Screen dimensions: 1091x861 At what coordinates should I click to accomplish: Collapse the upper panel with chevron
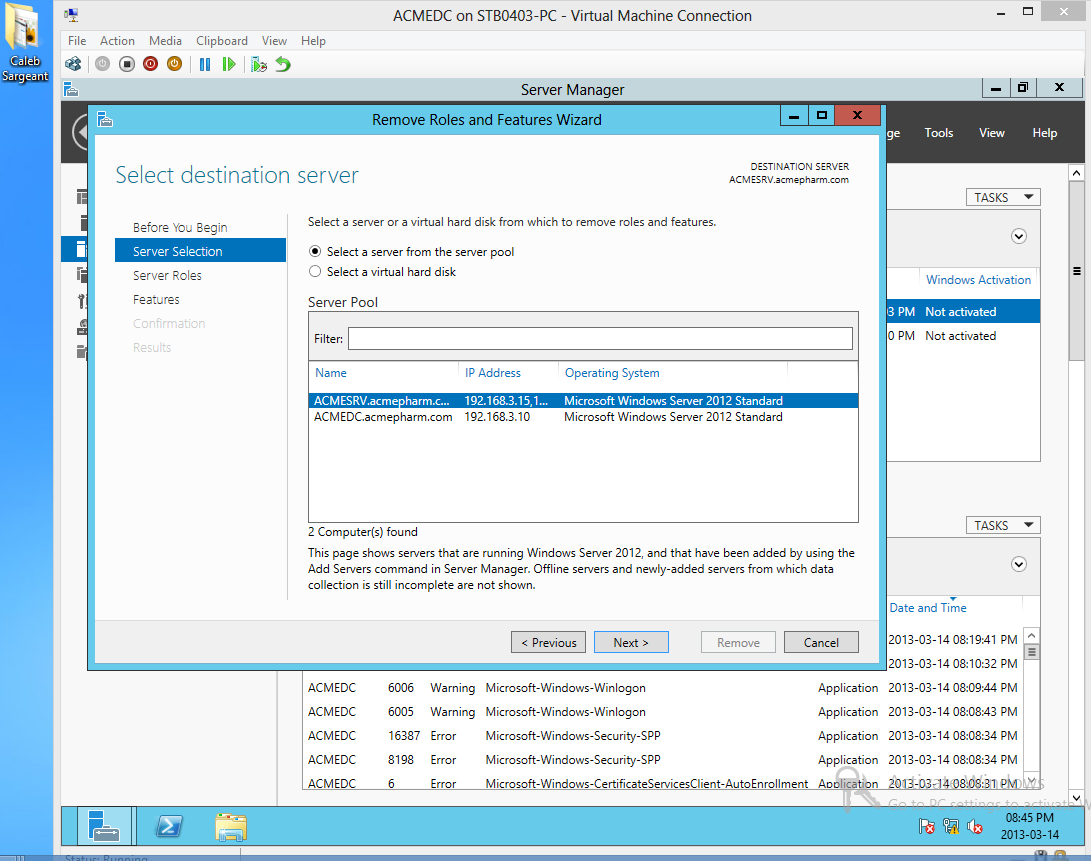(1019, 236)
